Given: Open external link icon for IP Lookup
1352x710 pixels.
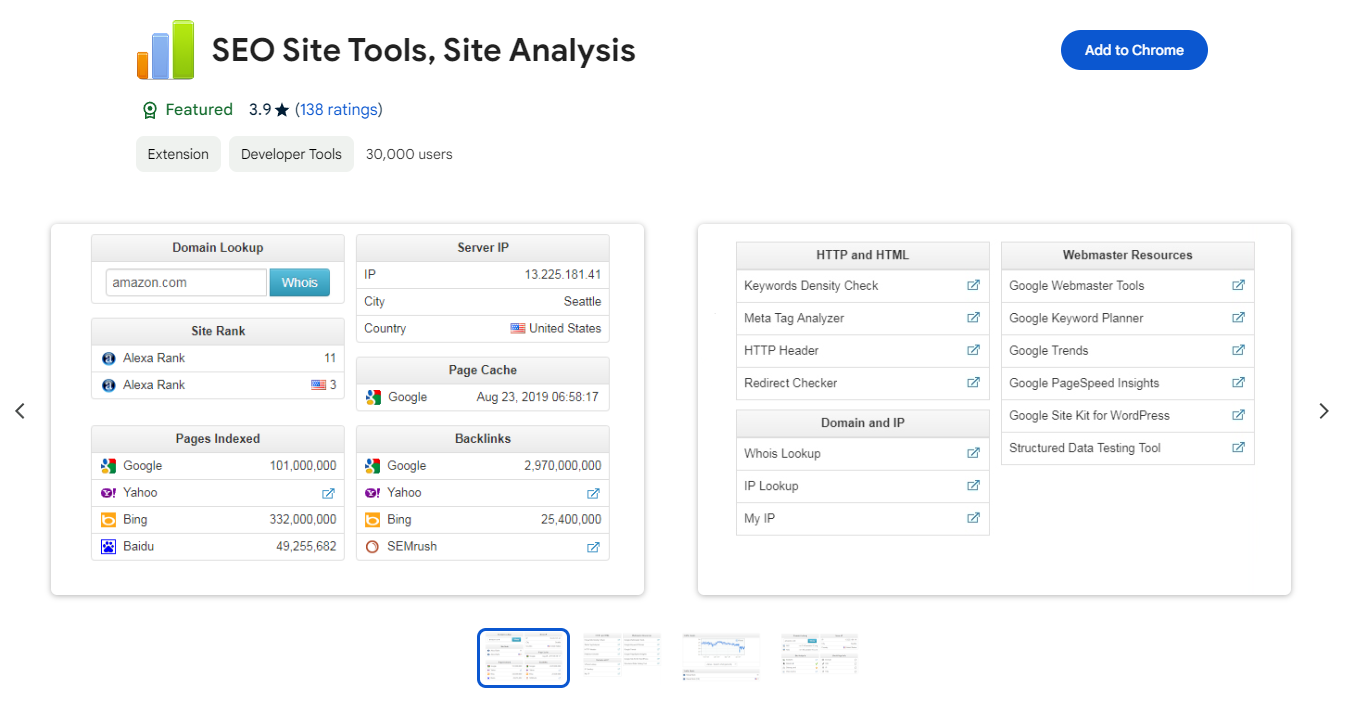Looking at the screenshot, I should (973, 486).
